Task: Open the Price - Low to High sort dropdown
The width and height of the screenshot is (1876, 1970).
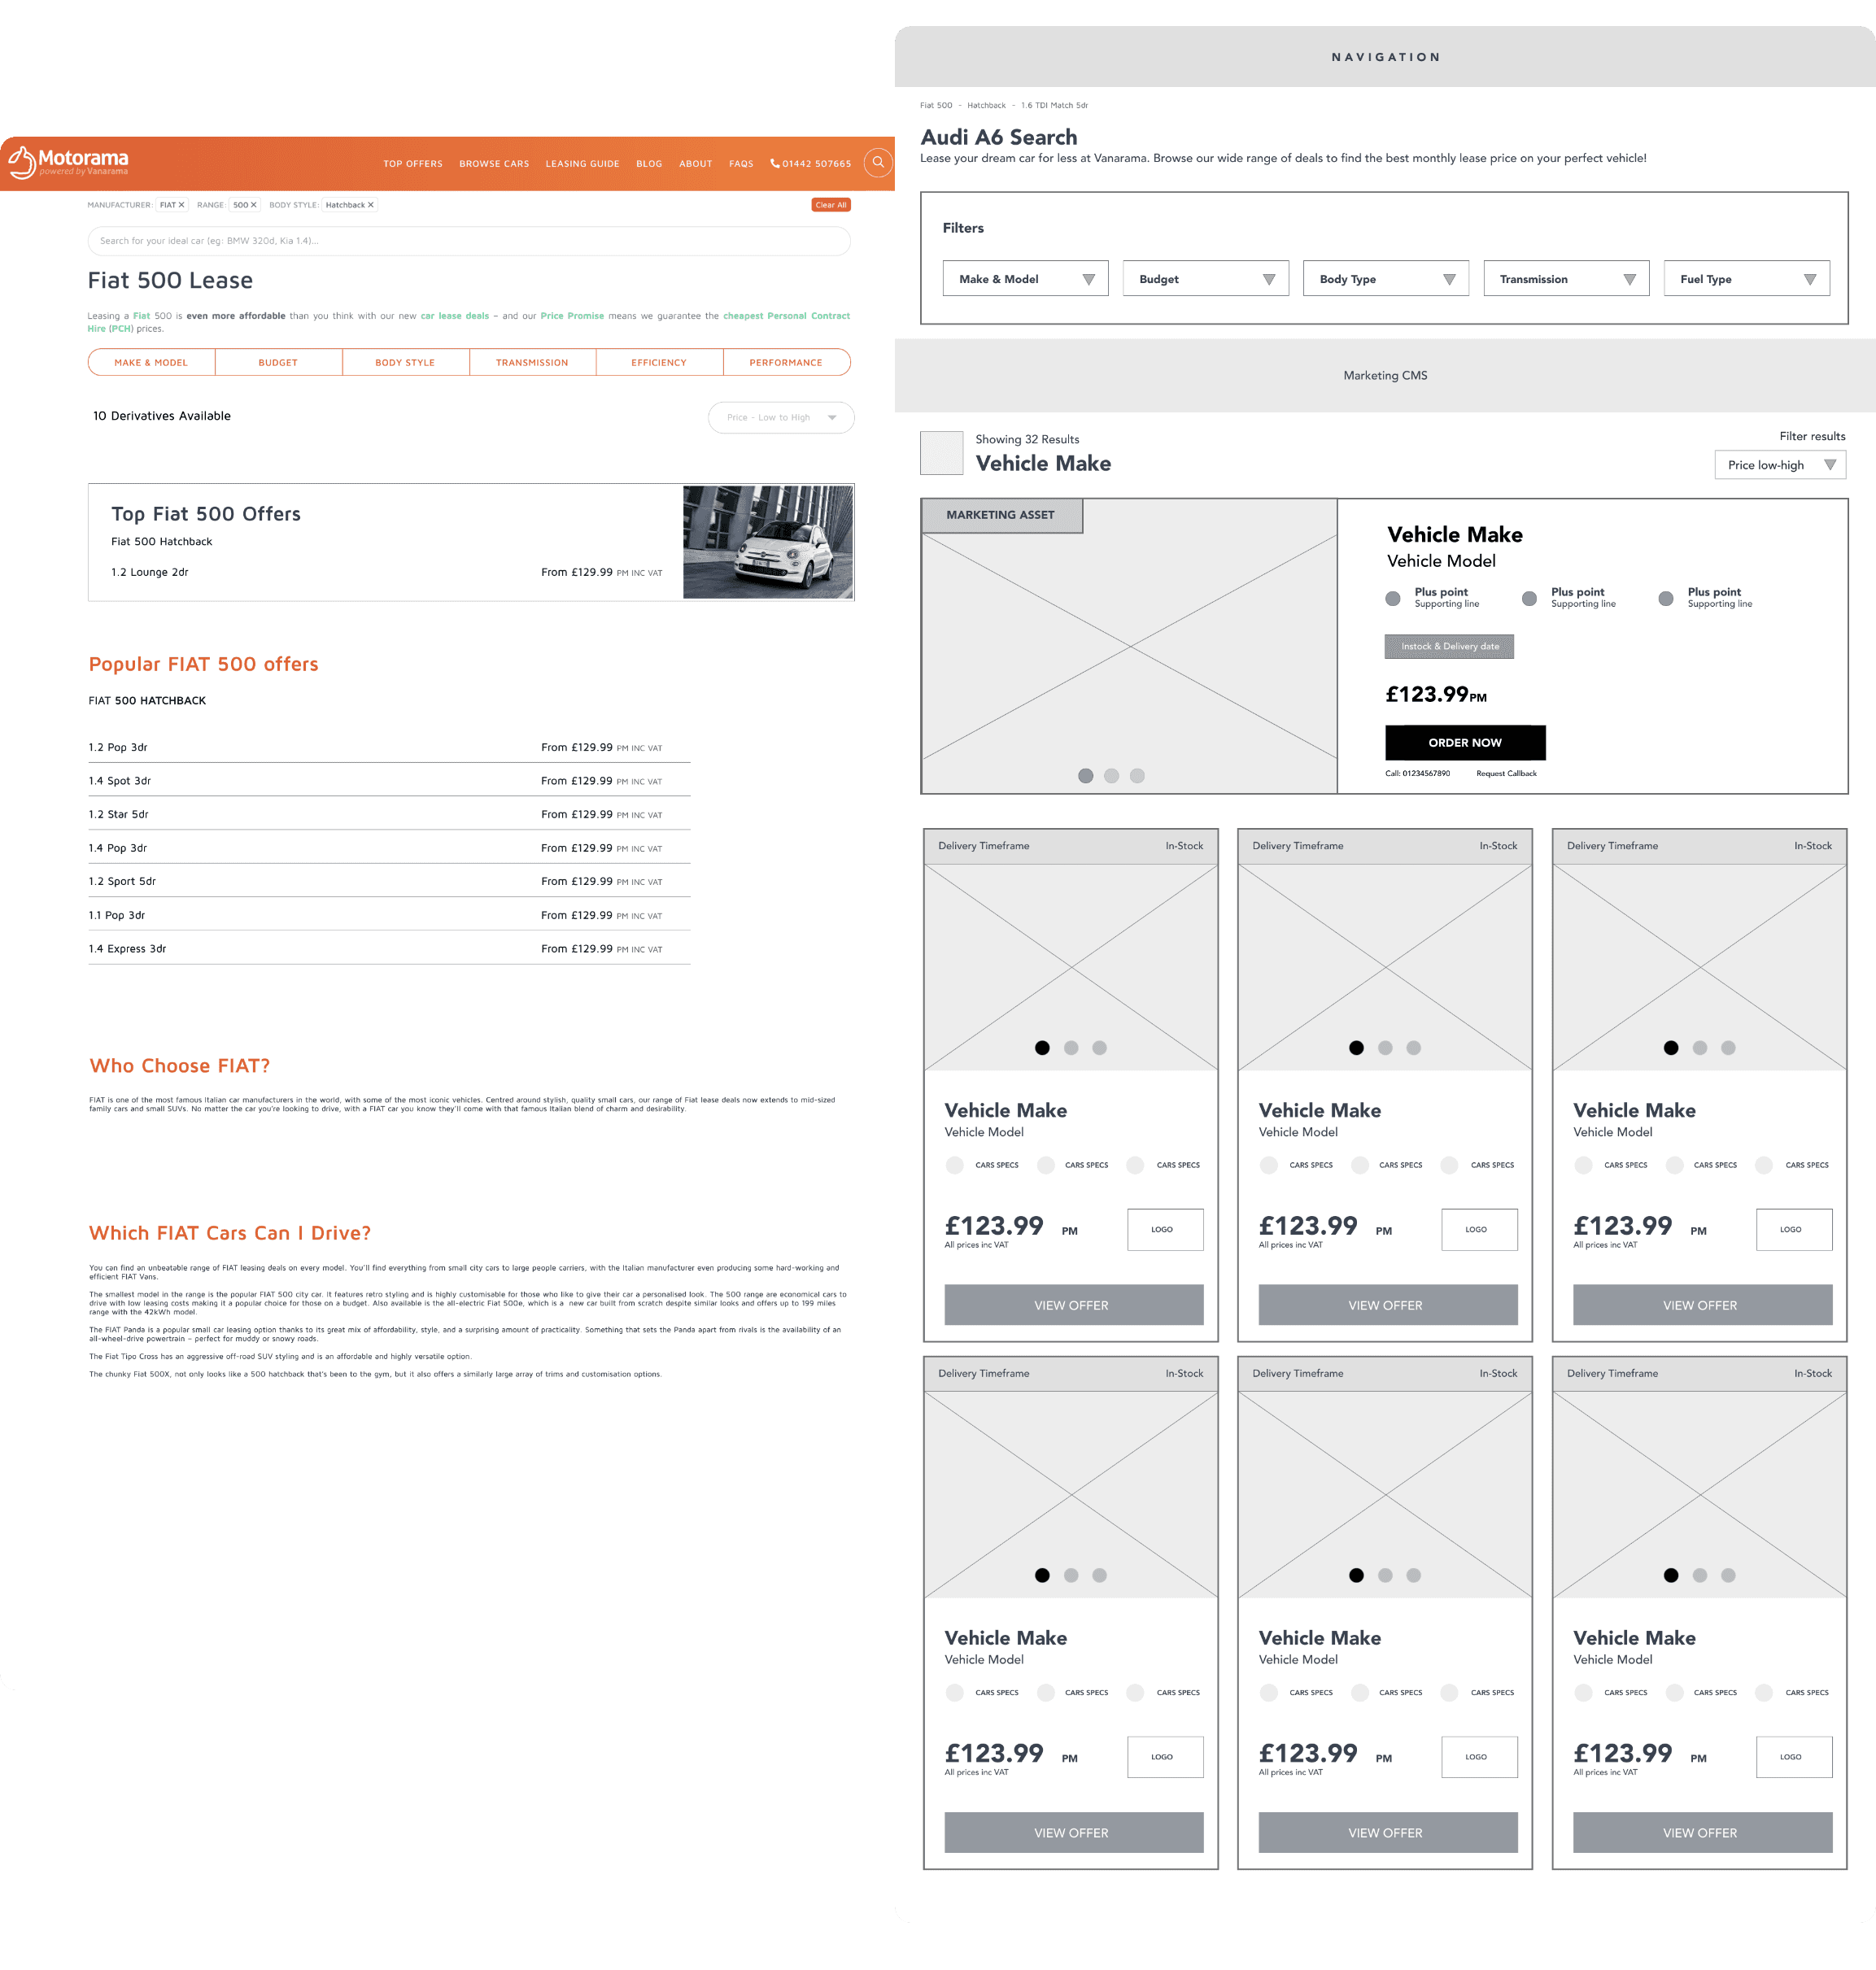Action: tap(781, 418)
